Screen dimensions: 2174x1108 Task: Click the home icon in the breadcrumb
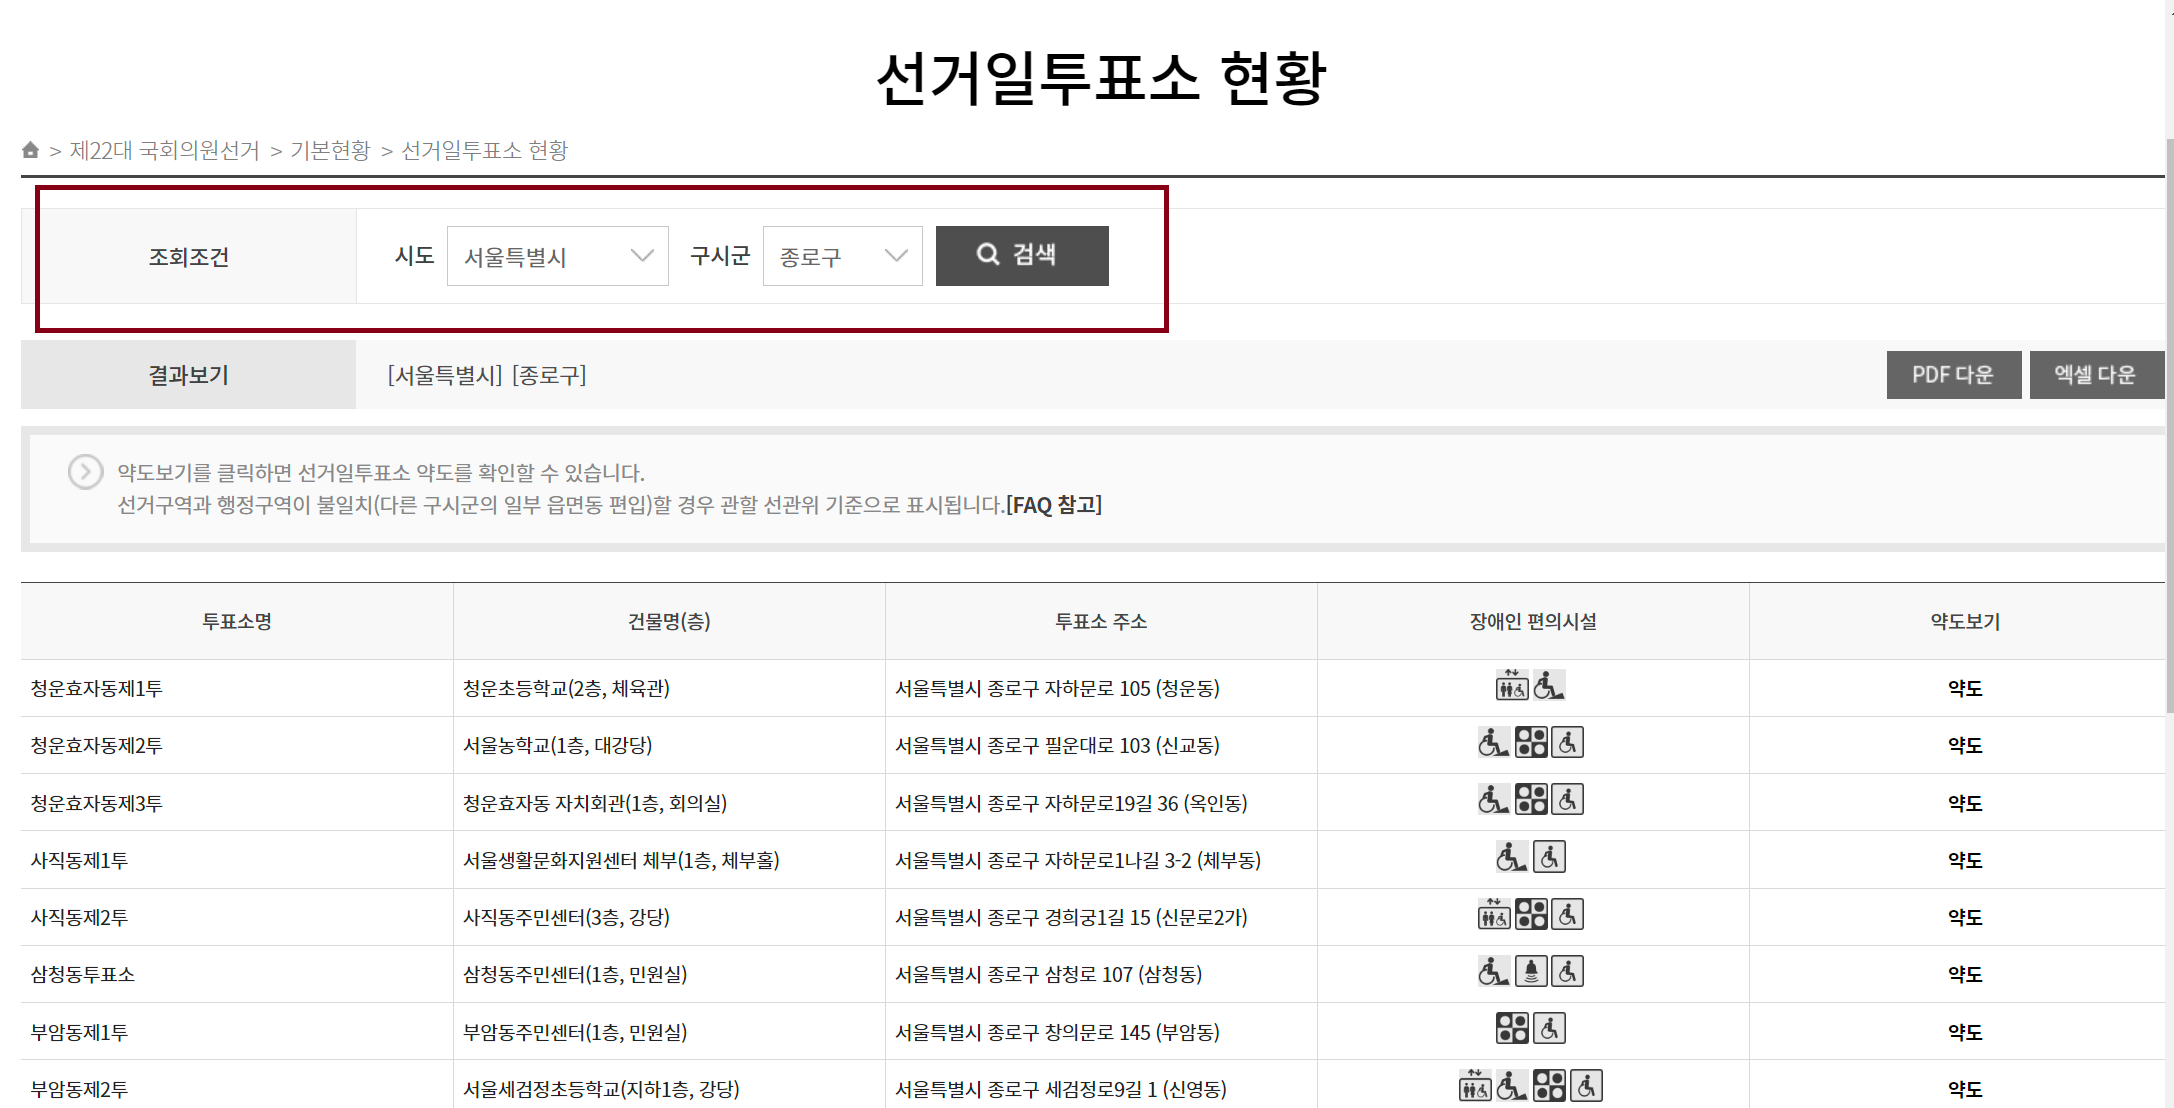[30, 150]
